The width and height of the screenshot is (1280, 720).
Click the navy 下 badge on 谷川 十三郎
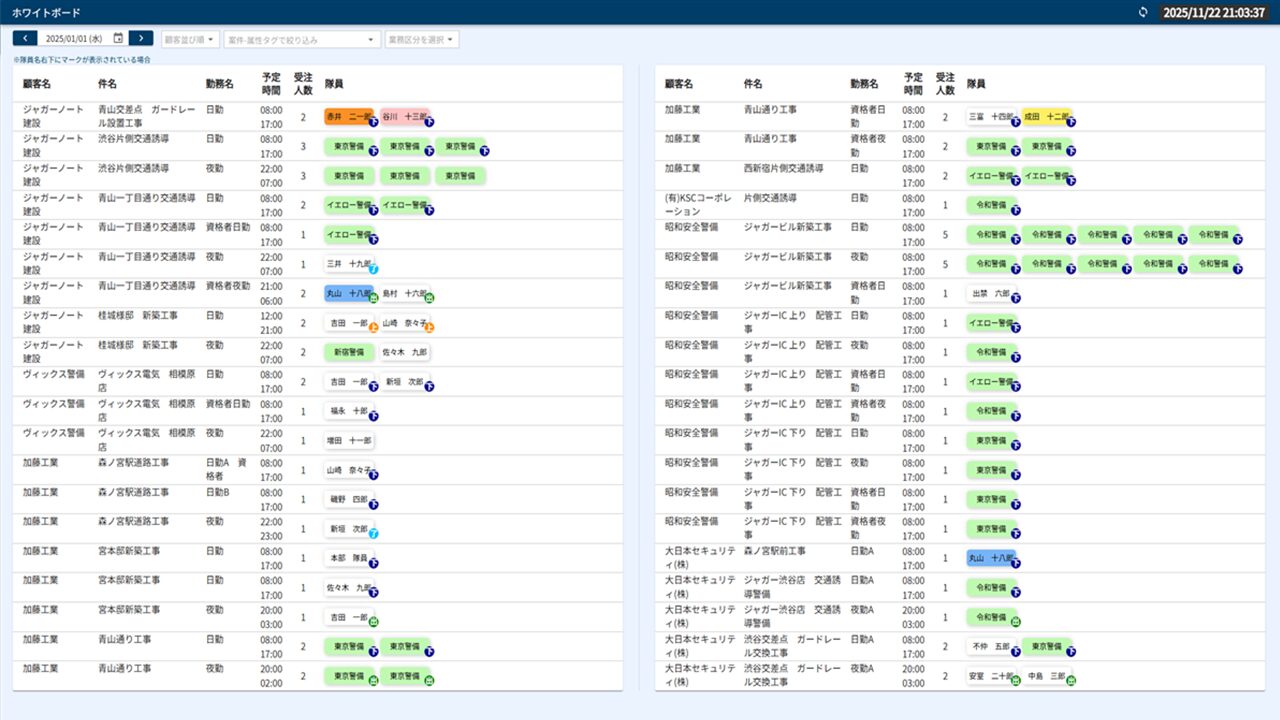[x=429, y=122]
